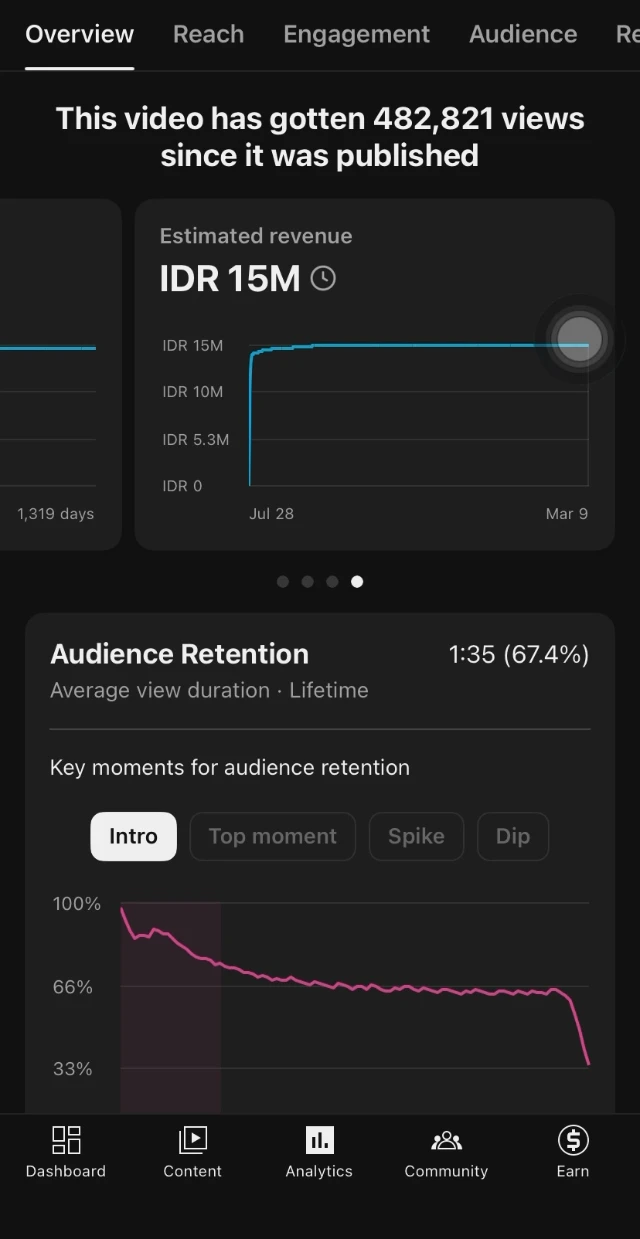The height and width of the screenshot is (1239, 640).
Task: Tap the clock icon beside IDR 15M
Action: coord(323,279)
